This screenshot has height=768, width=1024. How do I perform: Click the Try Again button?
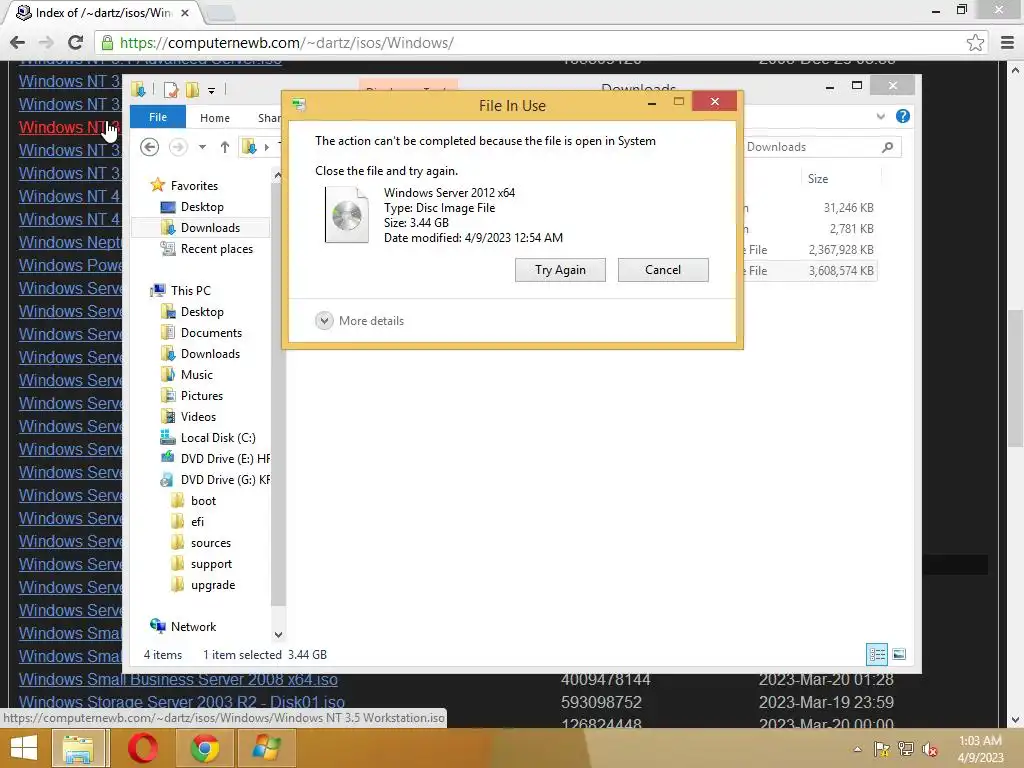pyautogui.click(x=560, y=270)
